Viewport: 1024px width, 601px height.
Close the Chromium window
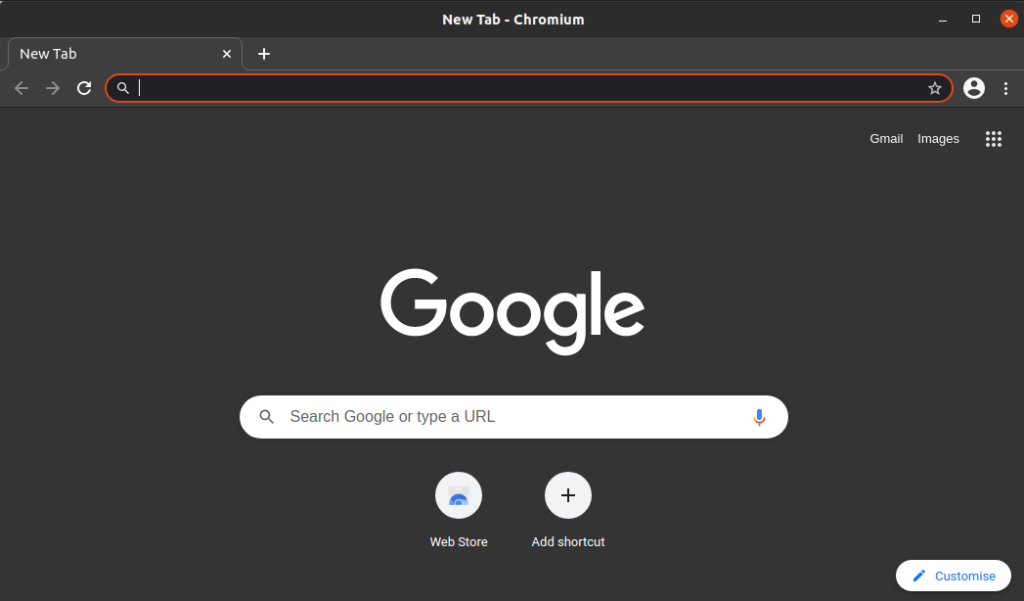coord(1008,19)
